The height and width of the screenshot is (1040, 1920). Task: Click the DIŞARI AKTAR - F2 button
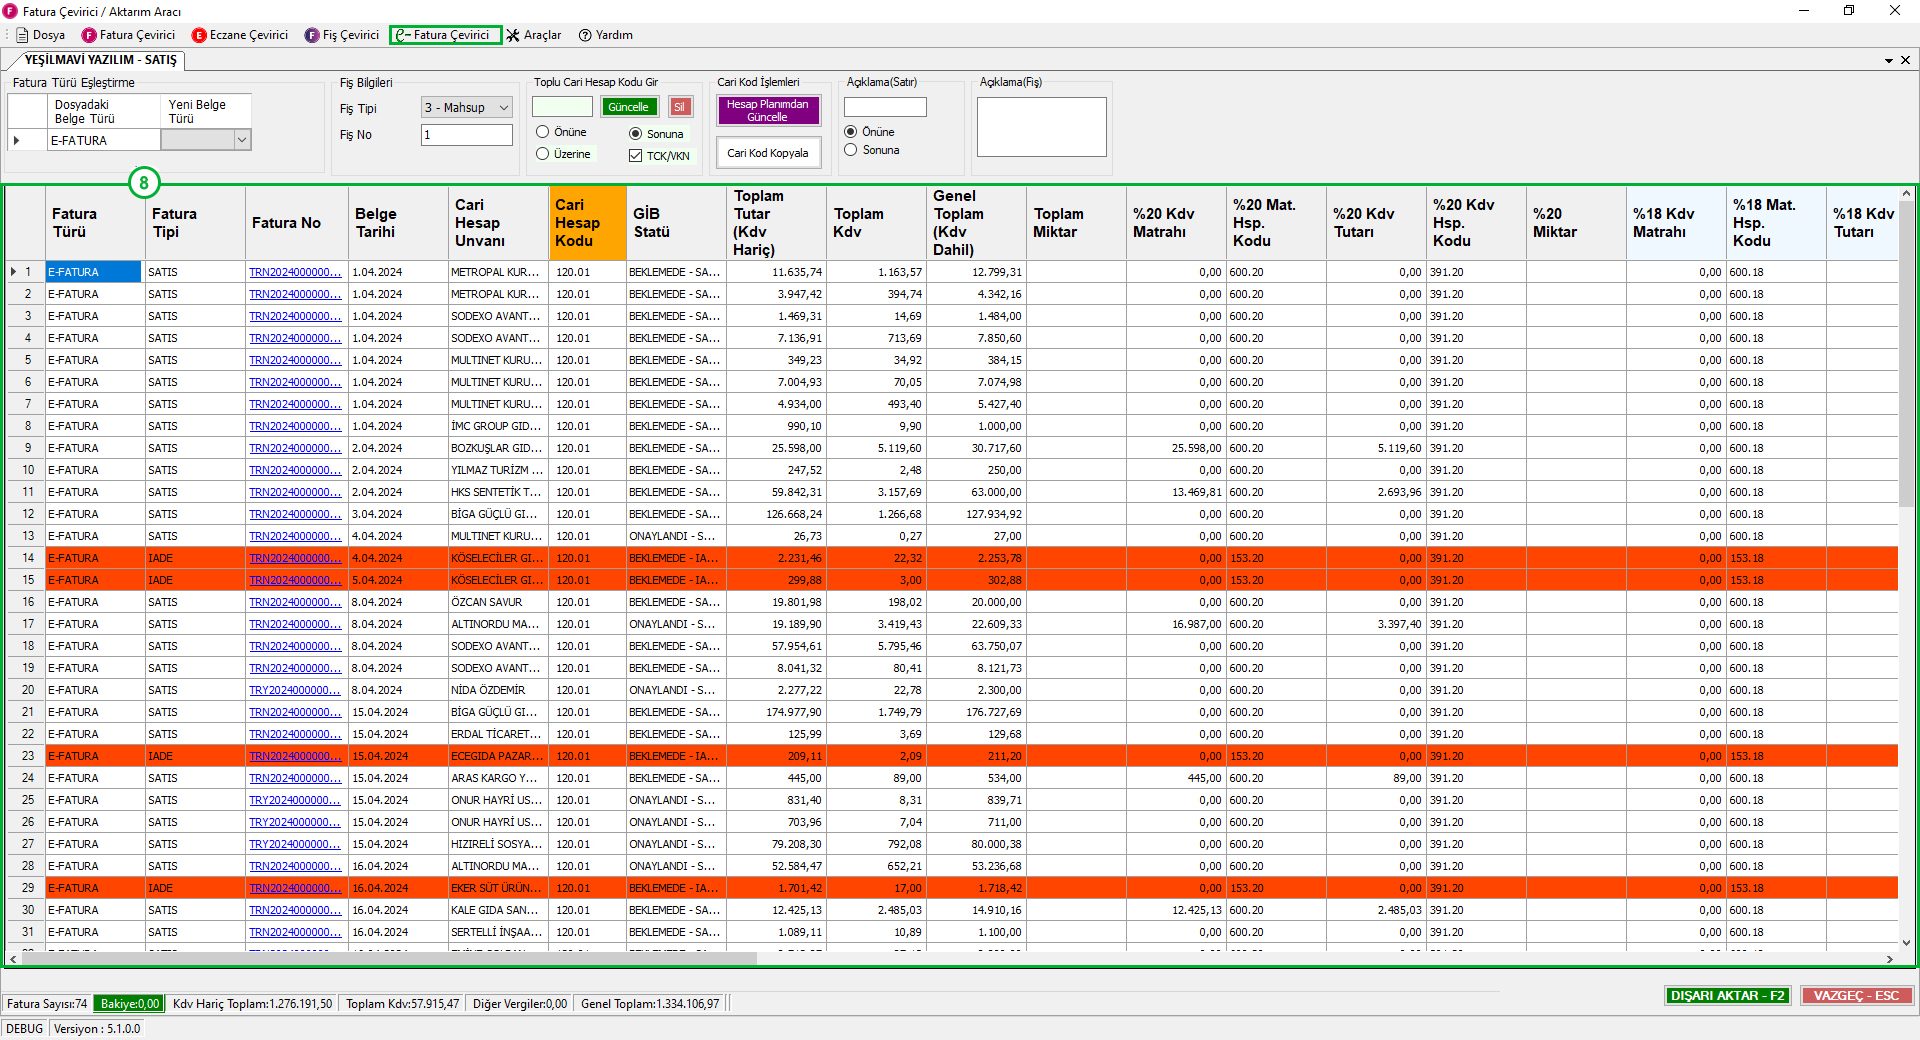tap(1727, 996)
